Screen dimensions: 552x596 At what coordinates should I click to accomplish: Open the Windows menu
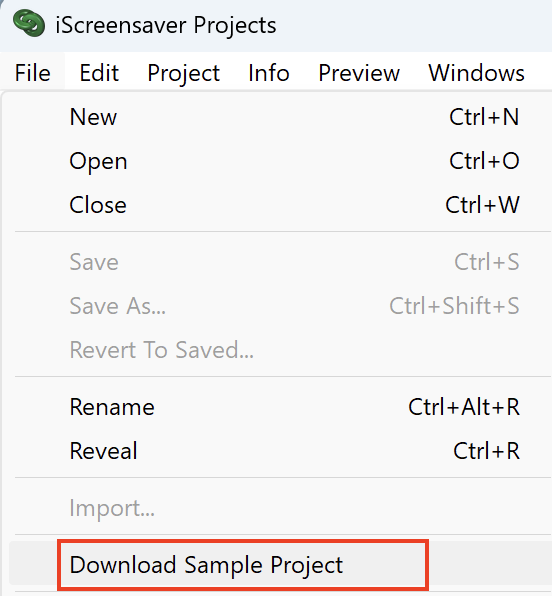click(x=476, y=73)
